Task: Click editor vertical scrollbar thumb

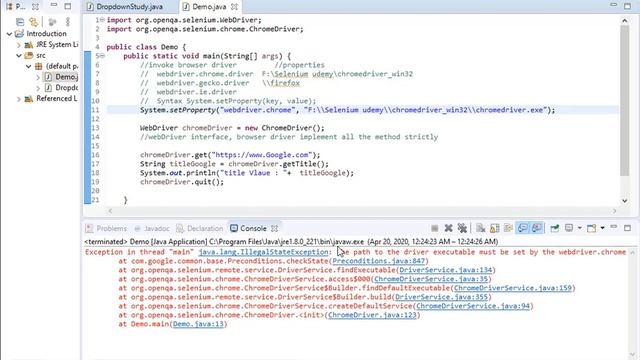Action: (x=625, y=100)
